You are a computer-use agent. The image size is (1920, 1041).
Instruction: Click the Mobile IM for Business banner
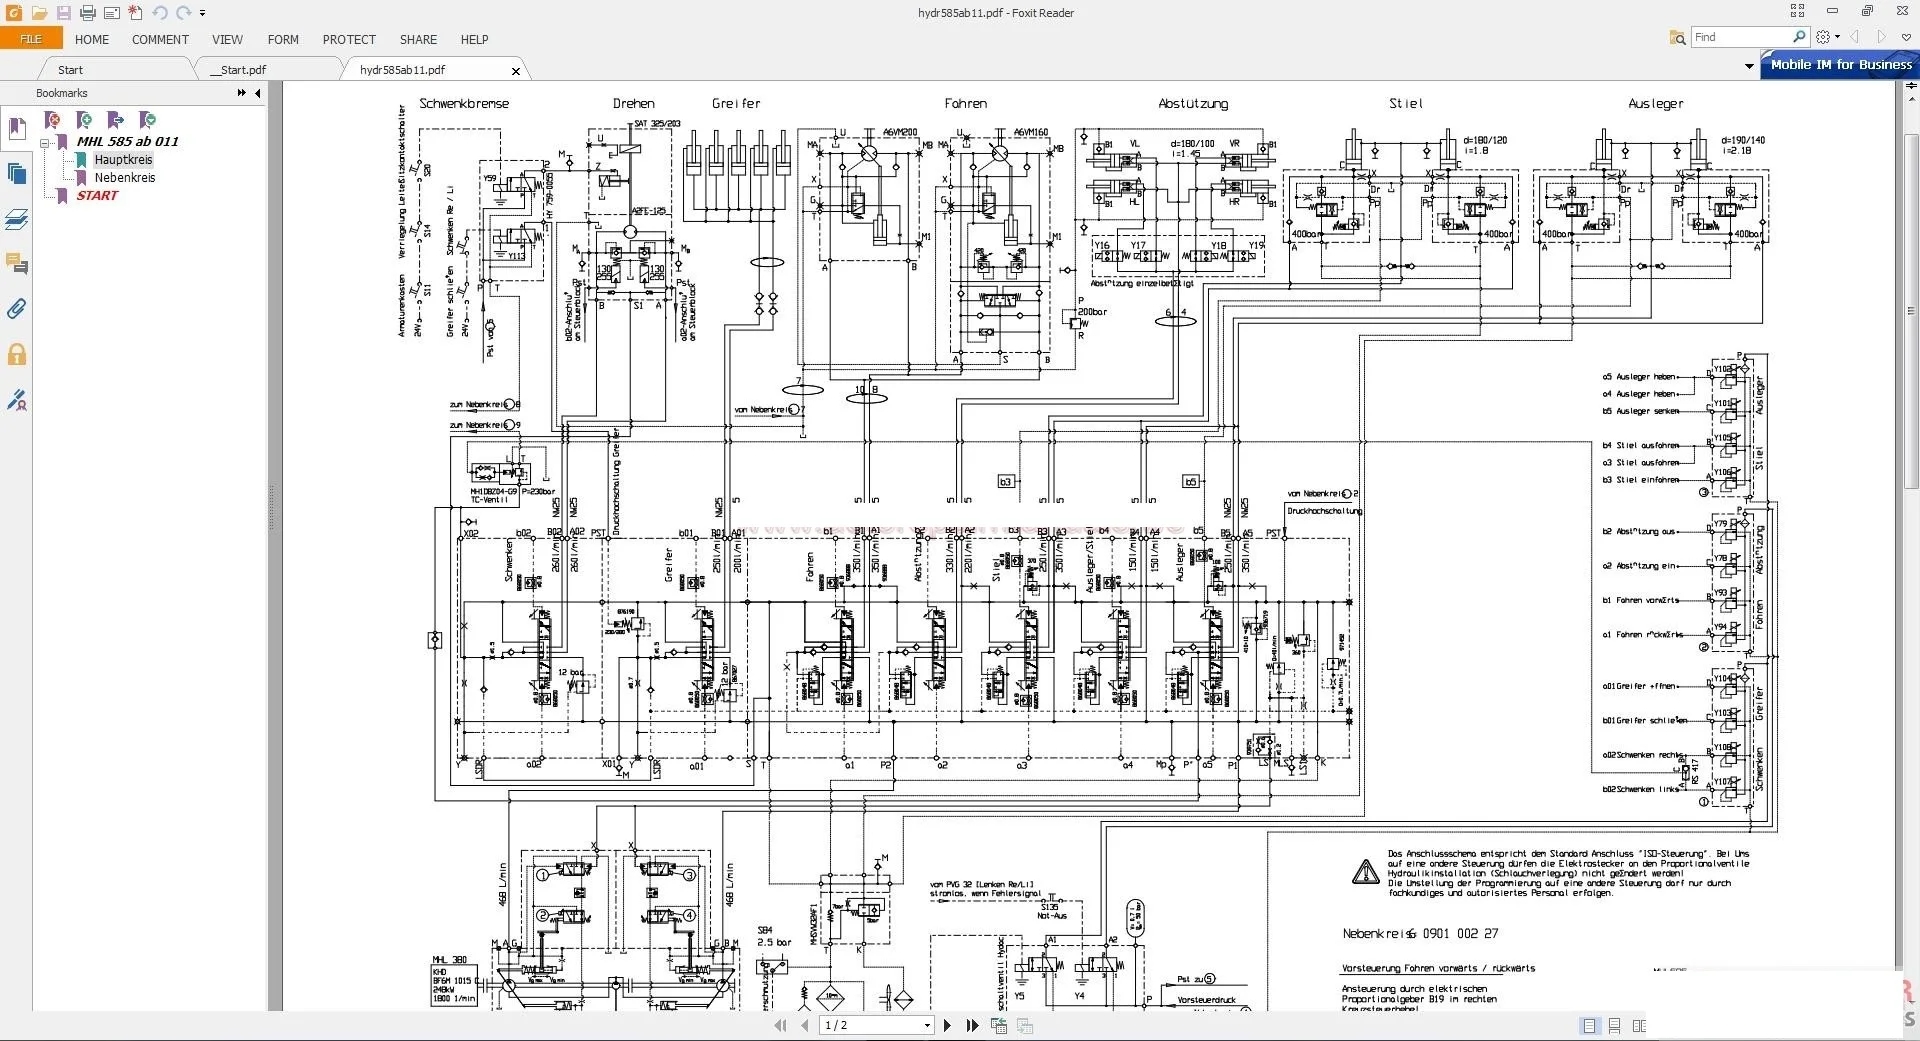(1840, 64)
